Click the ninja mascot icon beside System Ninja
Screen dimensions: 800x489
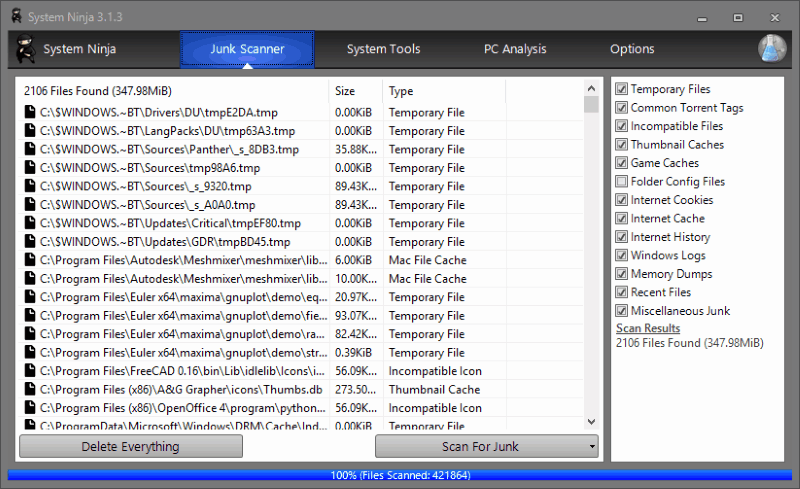coord(24,49)
